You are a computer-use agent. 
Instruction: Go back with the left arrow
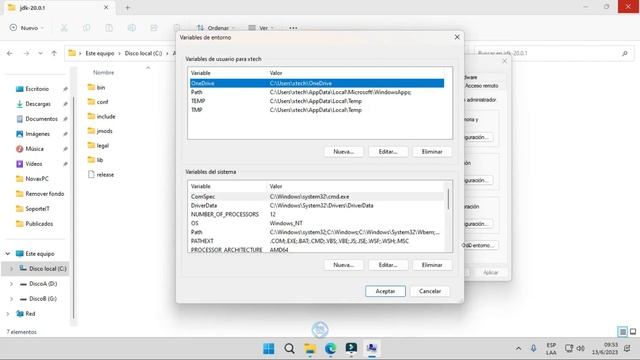(10, 53)
